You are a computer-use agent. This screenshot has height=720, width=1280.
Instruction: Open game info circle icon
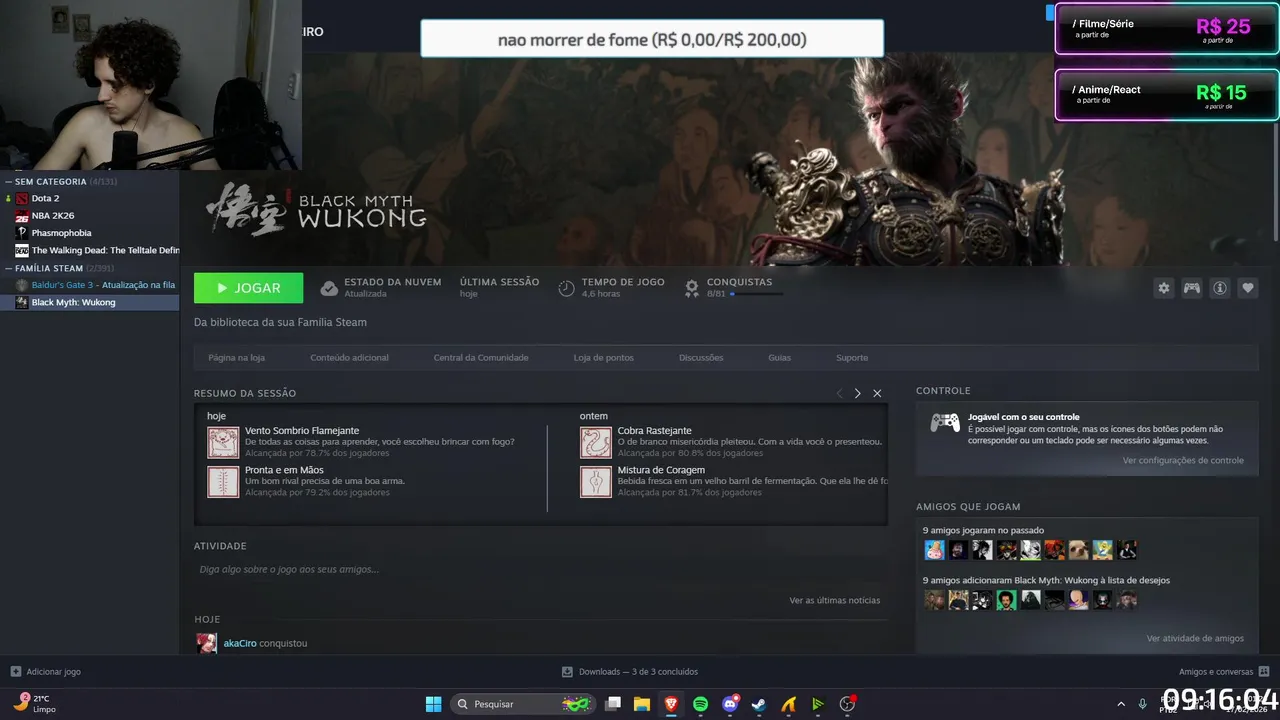pos(1220,288)
